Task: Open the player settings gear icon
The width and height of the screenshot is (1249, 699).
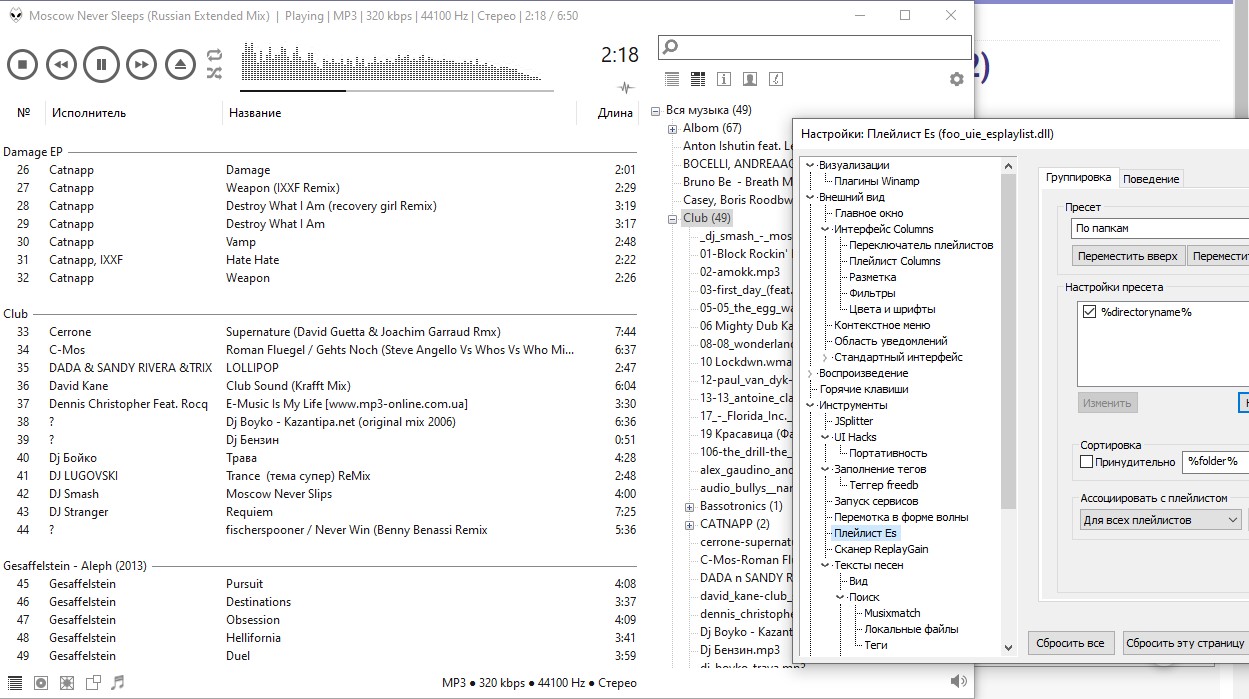Action: pyautogui.click(x=956, y=79)
